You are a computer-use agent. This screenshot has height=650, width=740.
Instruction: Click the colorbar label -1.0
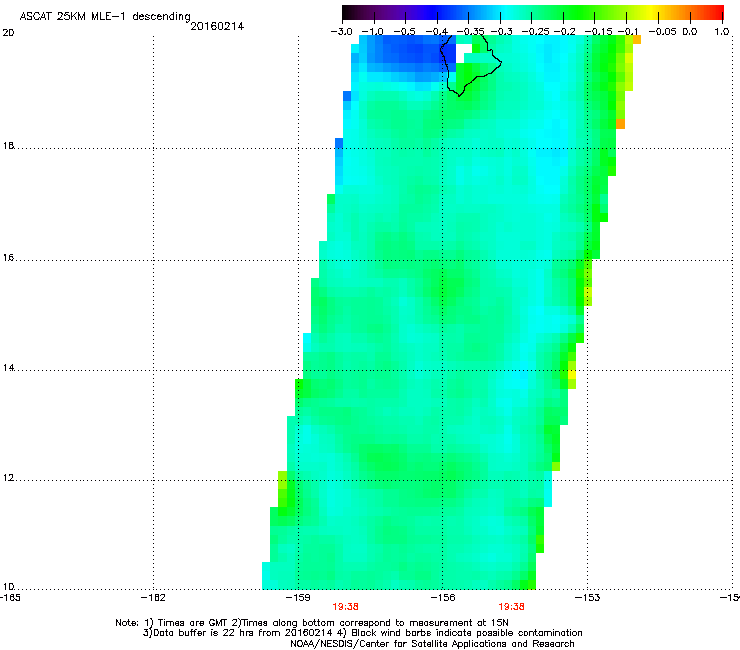point(372,32)
